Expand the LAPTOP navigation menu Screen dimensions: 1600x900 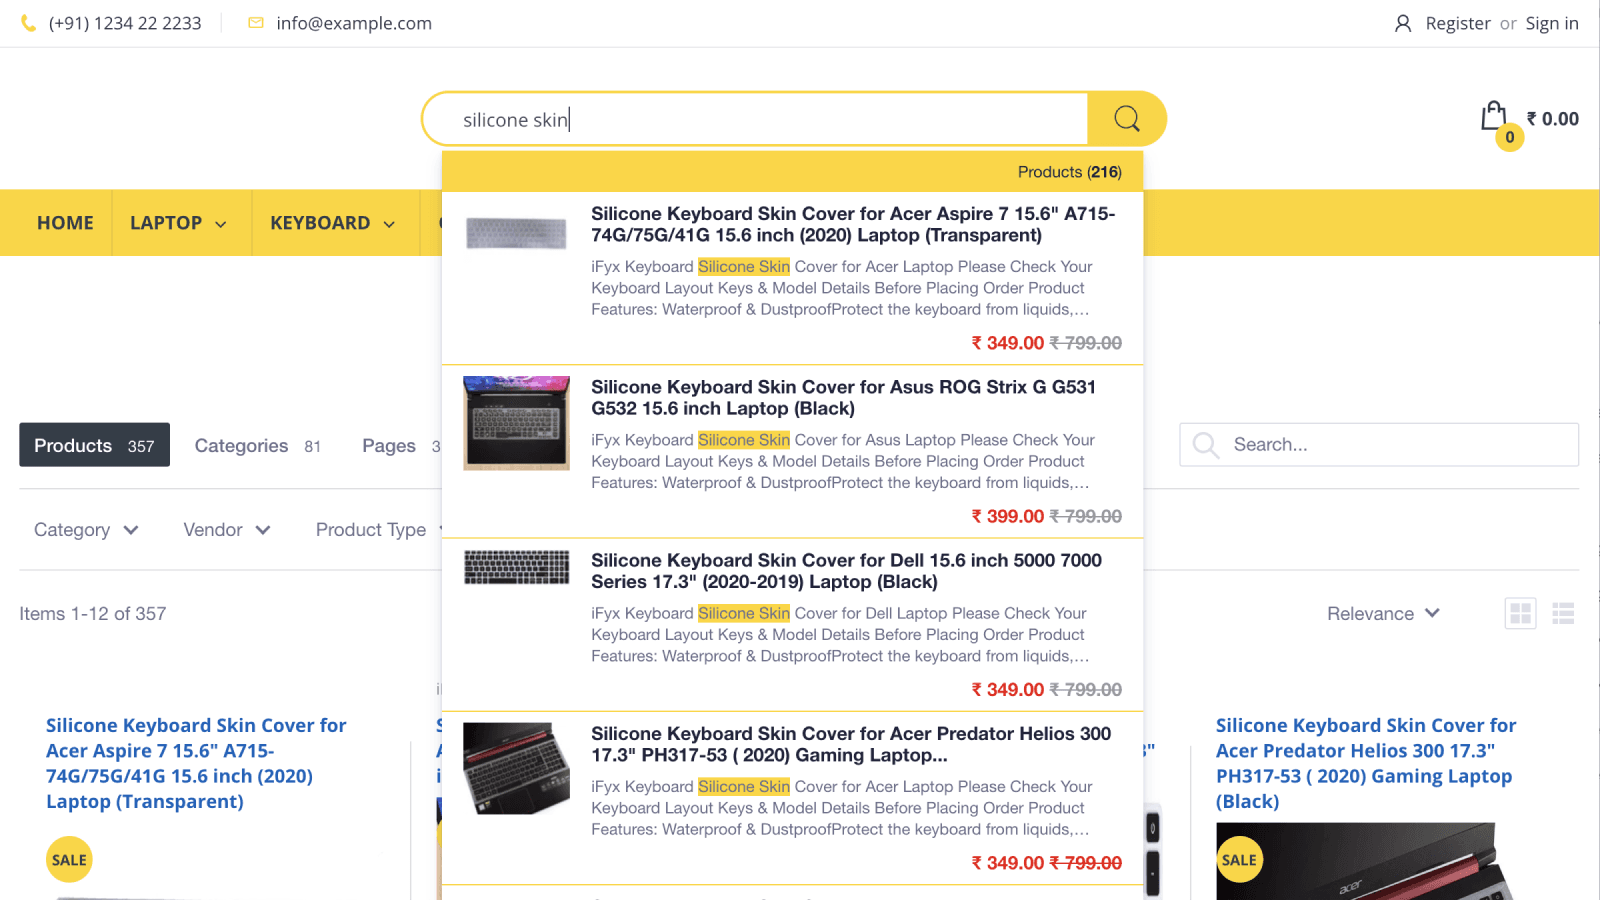tap(180, 223)
